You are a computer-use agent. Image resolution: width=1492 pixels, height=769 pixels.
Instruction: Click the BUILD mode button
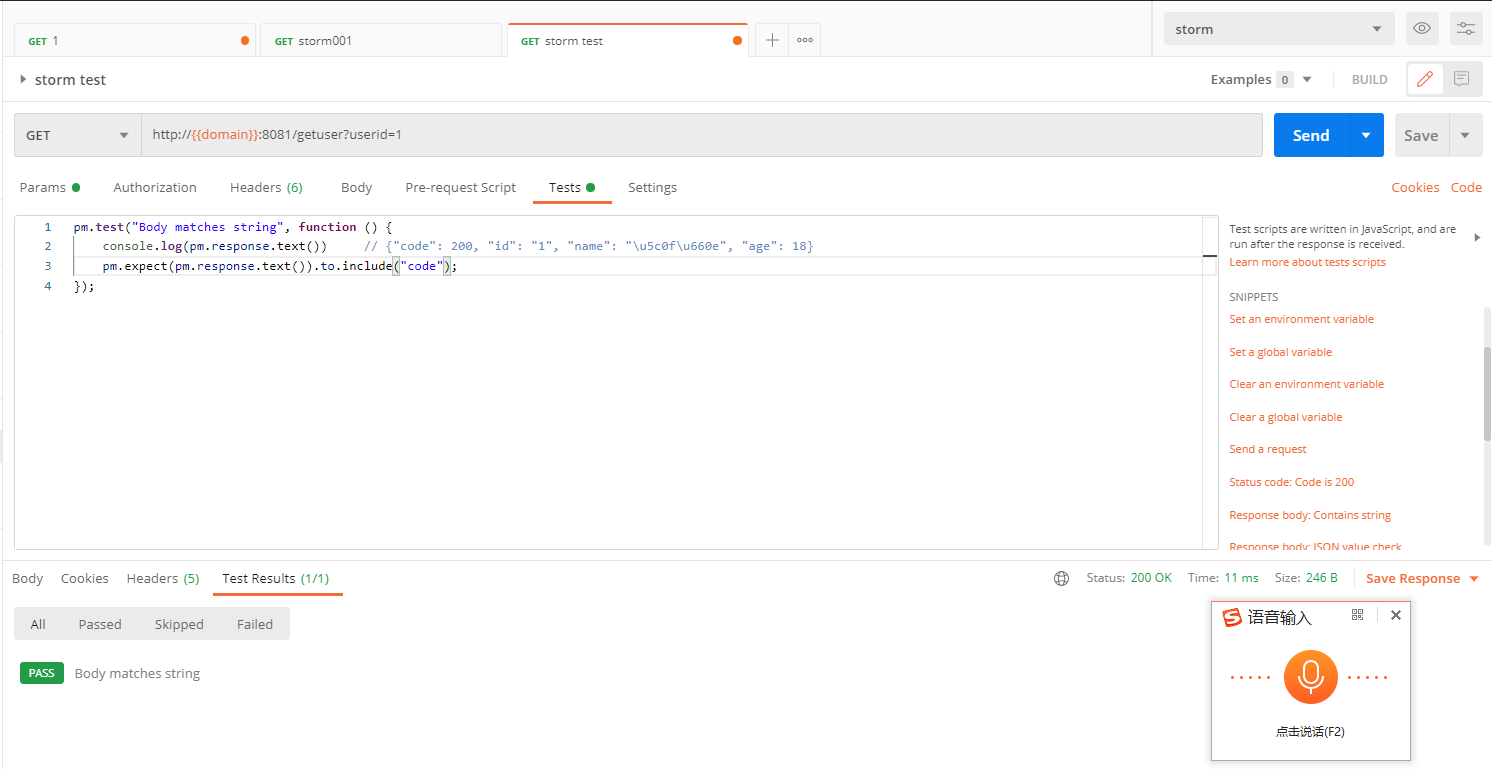pos(1369,79)
